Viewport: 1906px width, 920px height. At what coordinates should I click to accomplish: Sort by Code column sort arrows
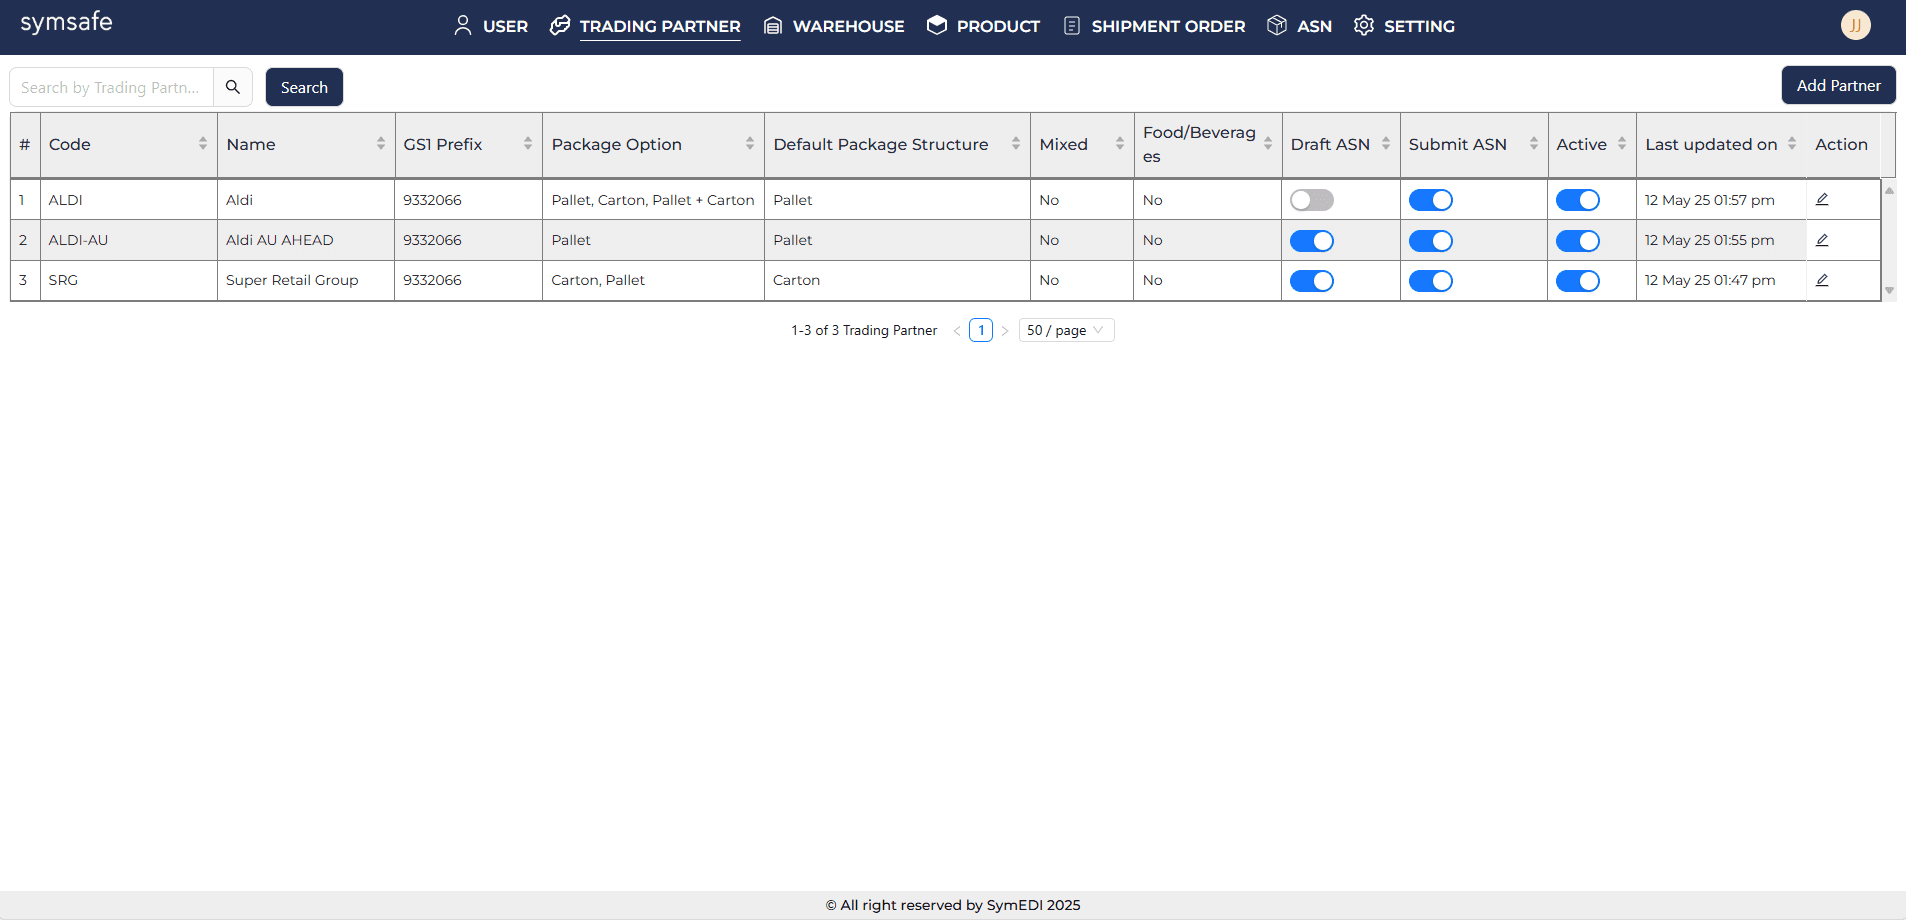(x=203, y=144)
